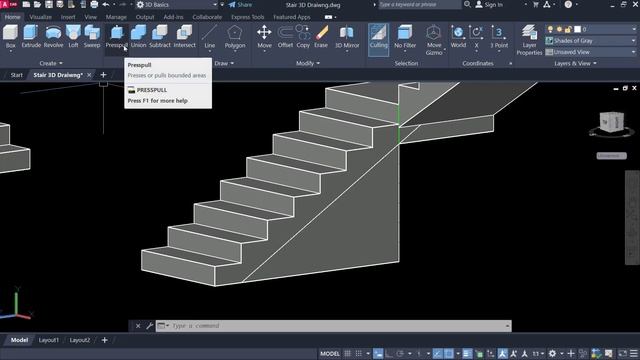Image resolution: width=640 pixels, height=360 pixels.
Task: Expand the Create panel
Action: [x=51, y=63]
